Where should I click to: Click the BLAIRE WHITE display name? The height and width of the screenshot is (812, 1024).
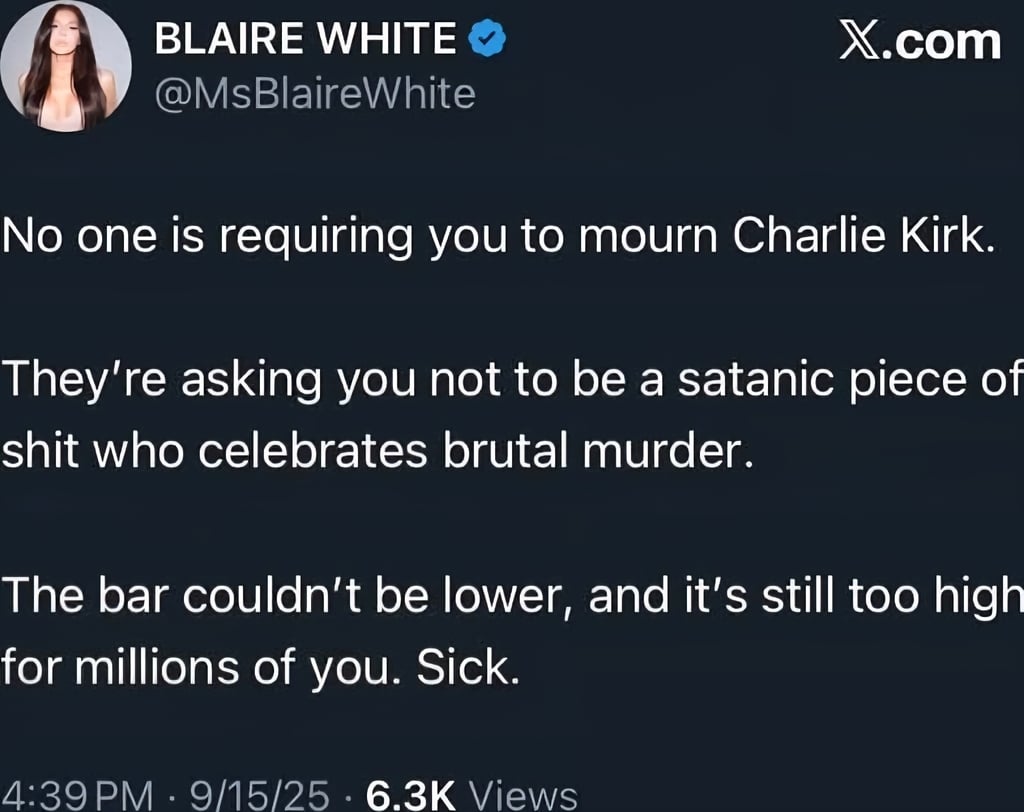click(x=306, y=40)
